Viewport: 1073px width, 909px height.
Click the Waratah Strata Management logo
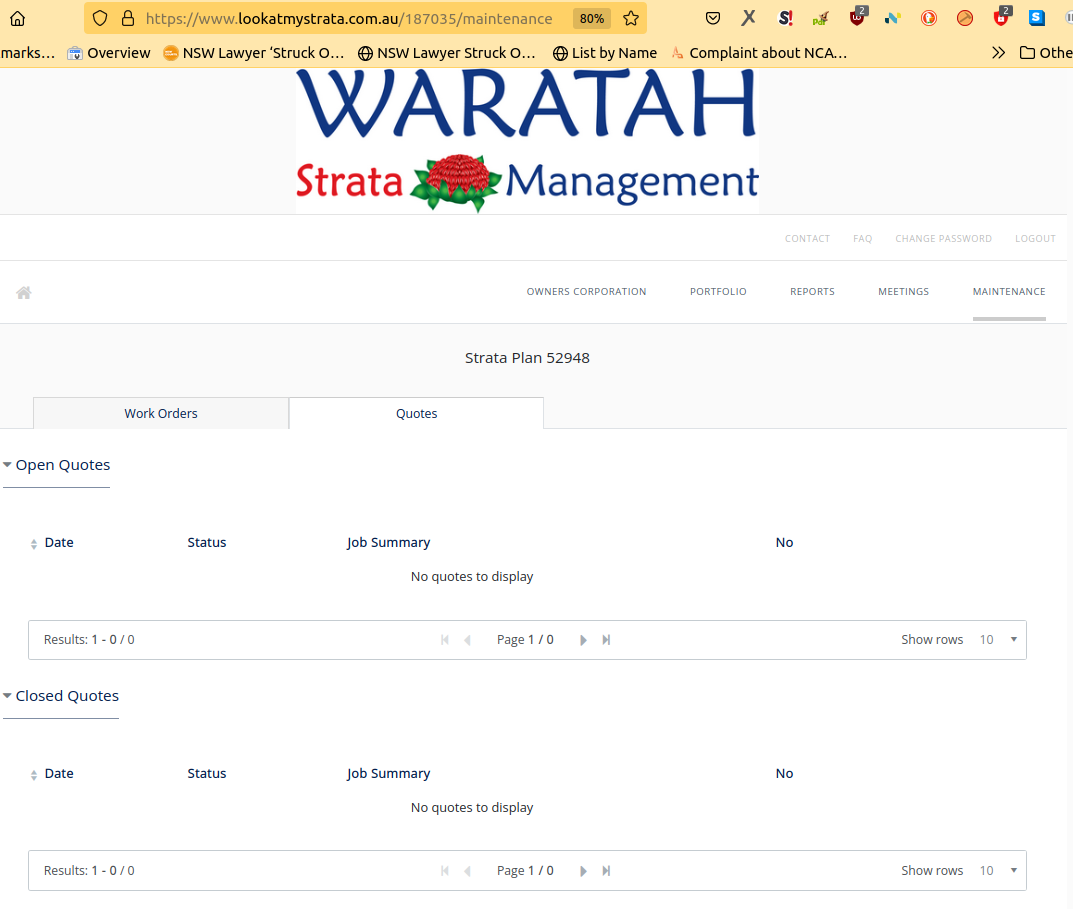click(x=527, y=140)
